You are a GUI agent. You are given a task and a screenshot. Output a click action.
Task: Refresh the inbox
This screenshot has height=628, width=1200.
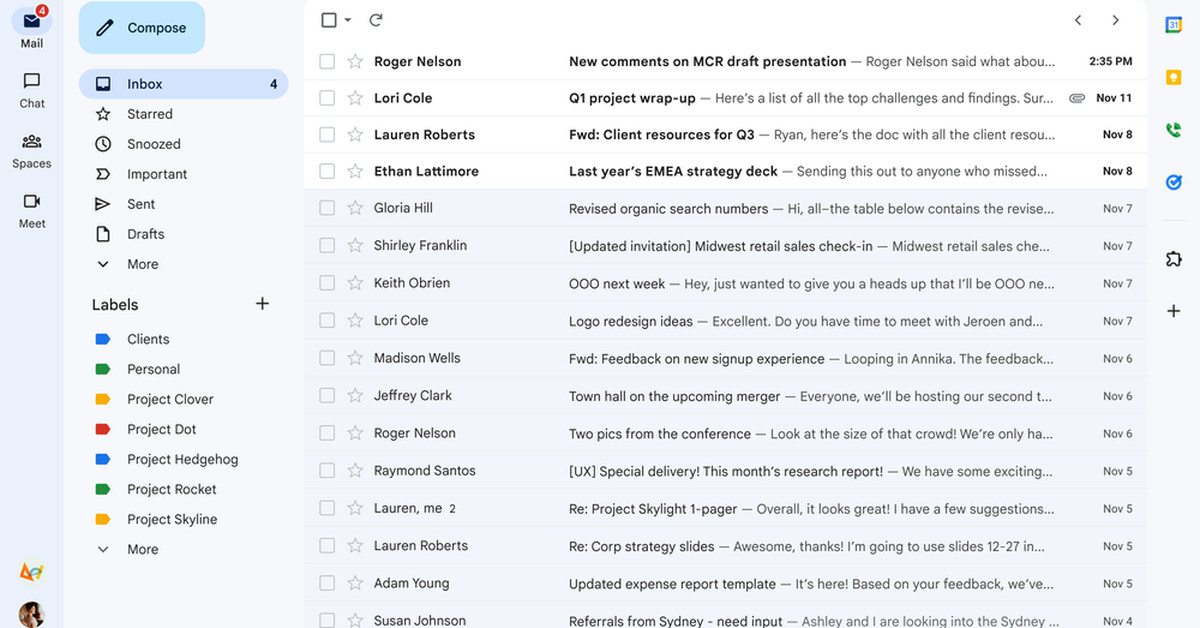click(x=374, y=19)
